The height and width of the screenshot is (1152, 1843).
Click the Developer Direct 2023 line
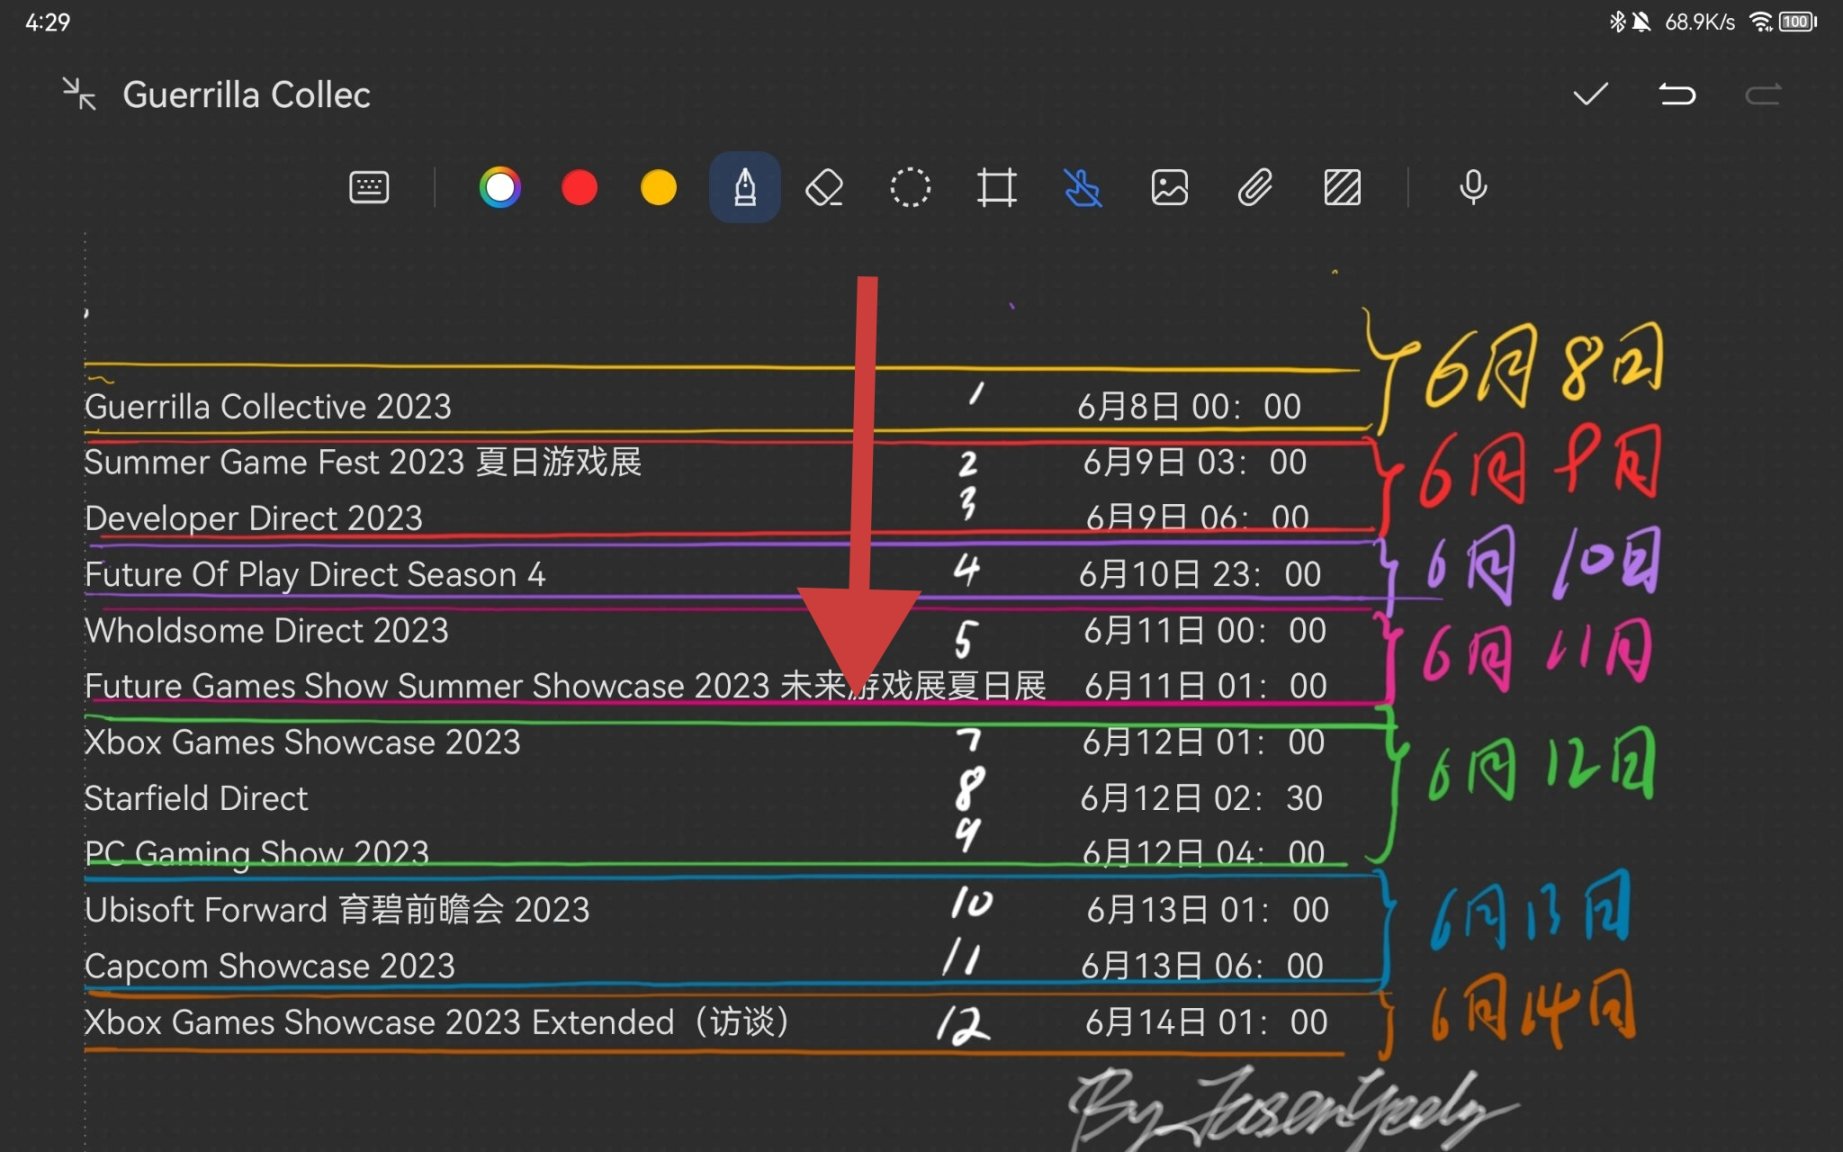click(x=254, y=518)
